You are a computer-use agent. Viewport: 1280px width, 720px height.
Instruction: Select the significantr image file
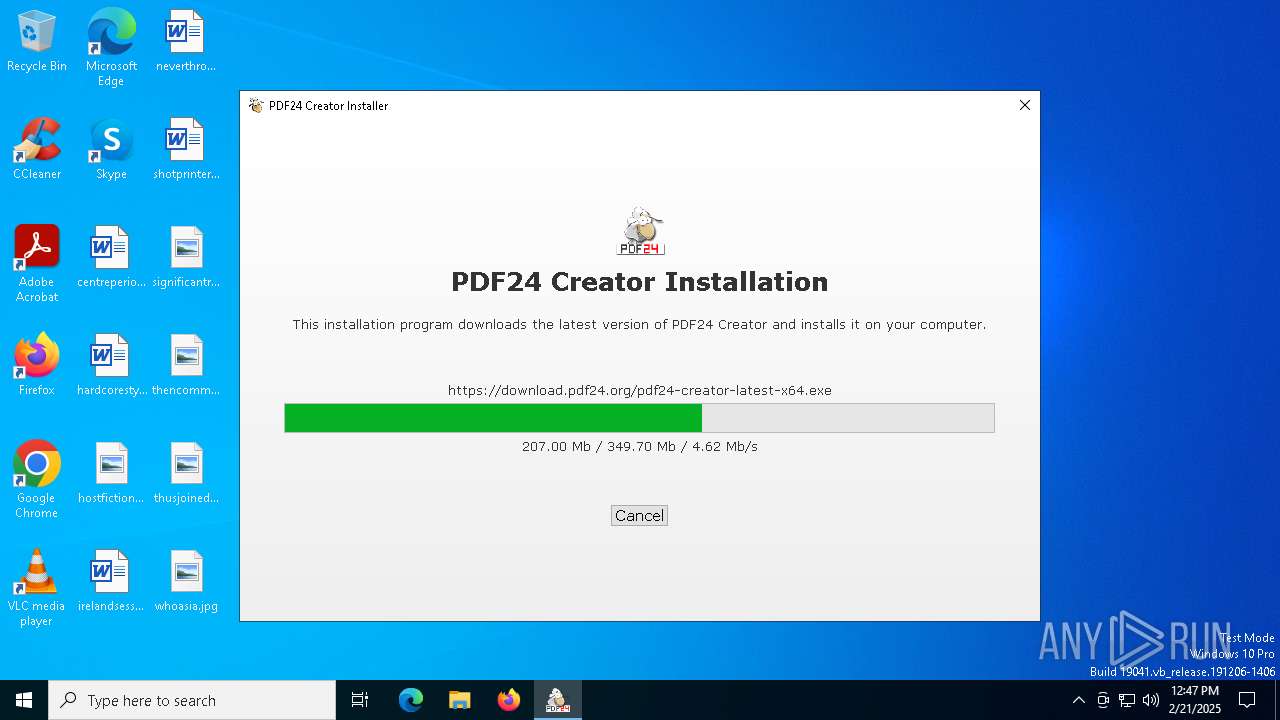(186, 258)
